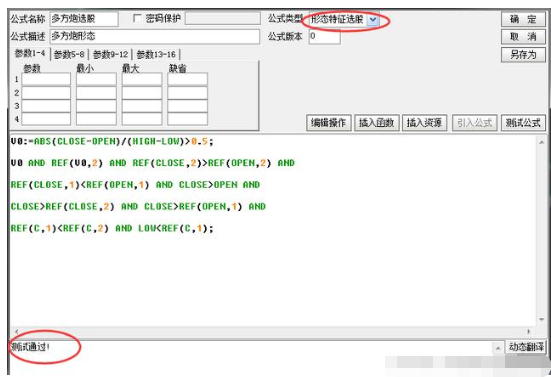The width and height of the screenshot is (551, 377).
Task: Click row 4 最小 minimum field
Action: click(x=96, y=119)
